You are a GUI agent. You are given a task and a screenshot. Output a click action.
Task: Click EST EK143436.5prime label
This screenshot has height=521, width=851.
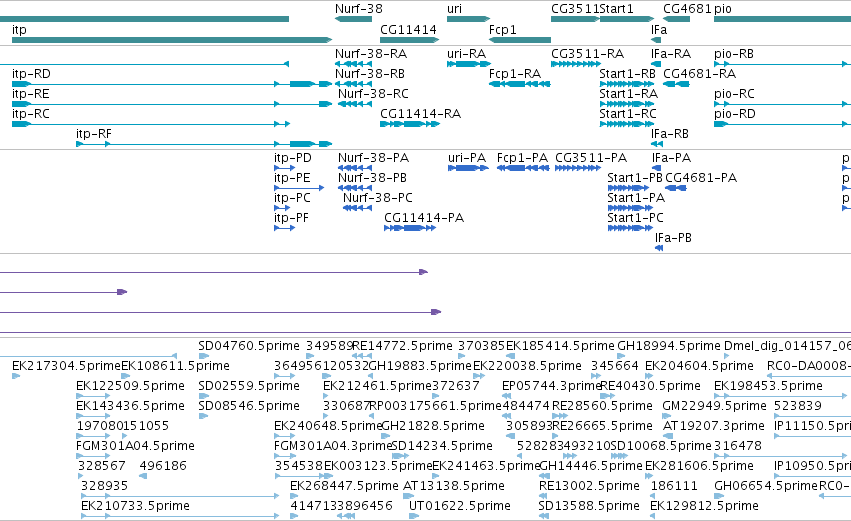(x=130, y=406)
